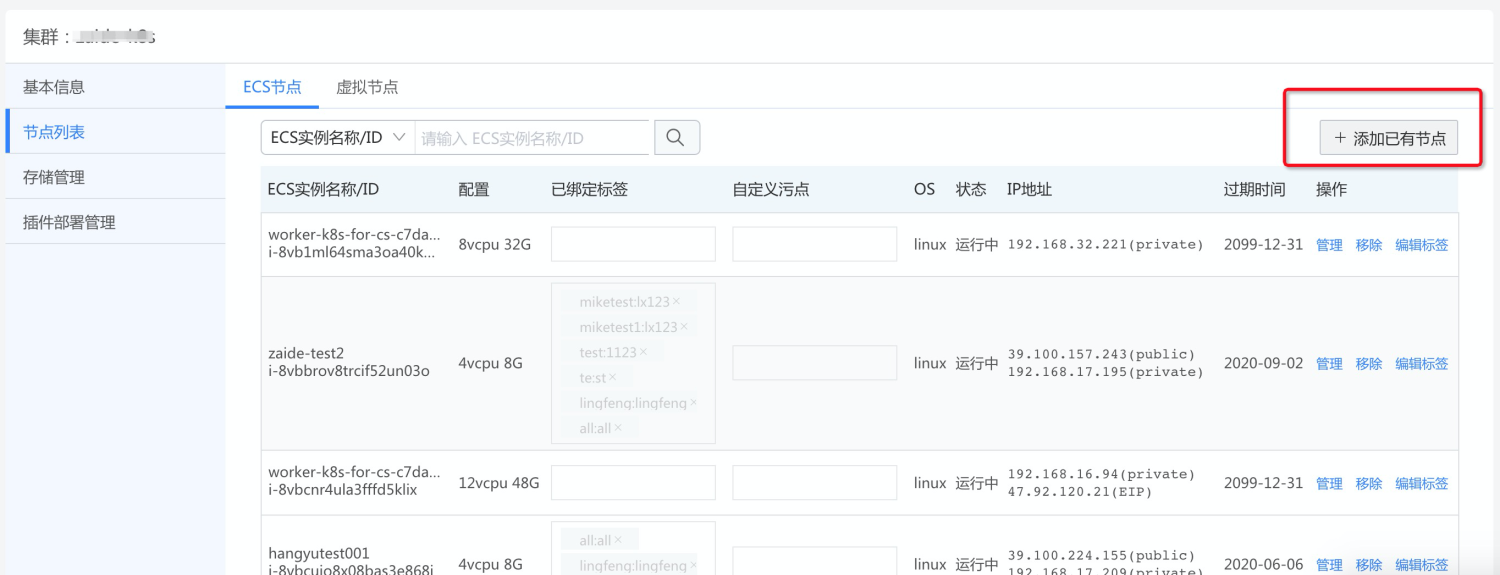Screen dimensions: 1500x575
Task: Click 管理 for node 192.168.32.221
Action: (1329, 245)
